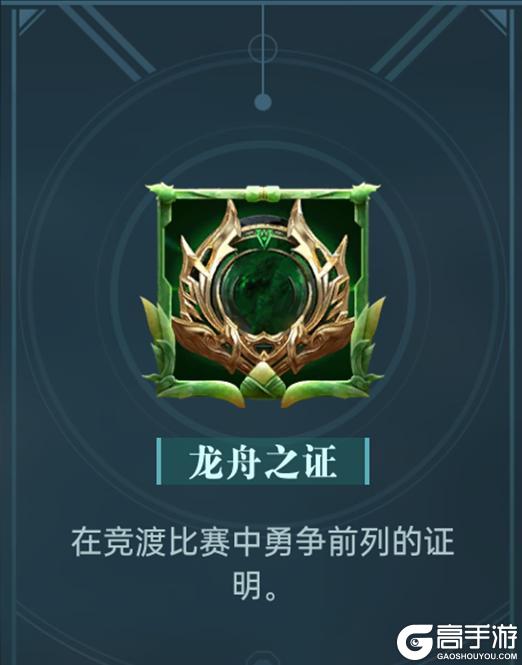This screenshot has width=522, height=665.
Task: Open the GAOSHOUYOU.COM link
Action: click(x=477, y=656)
